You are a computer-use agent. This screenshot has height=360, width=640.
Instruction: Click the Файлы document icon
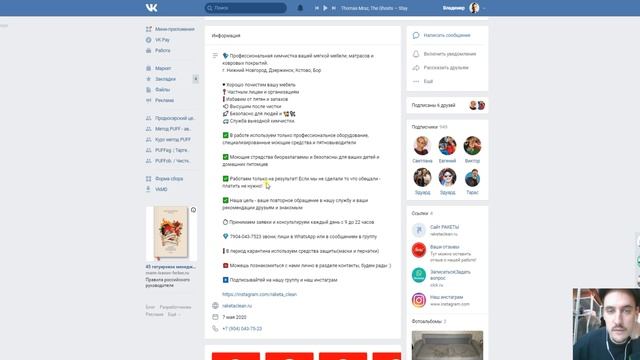point(149,89)
